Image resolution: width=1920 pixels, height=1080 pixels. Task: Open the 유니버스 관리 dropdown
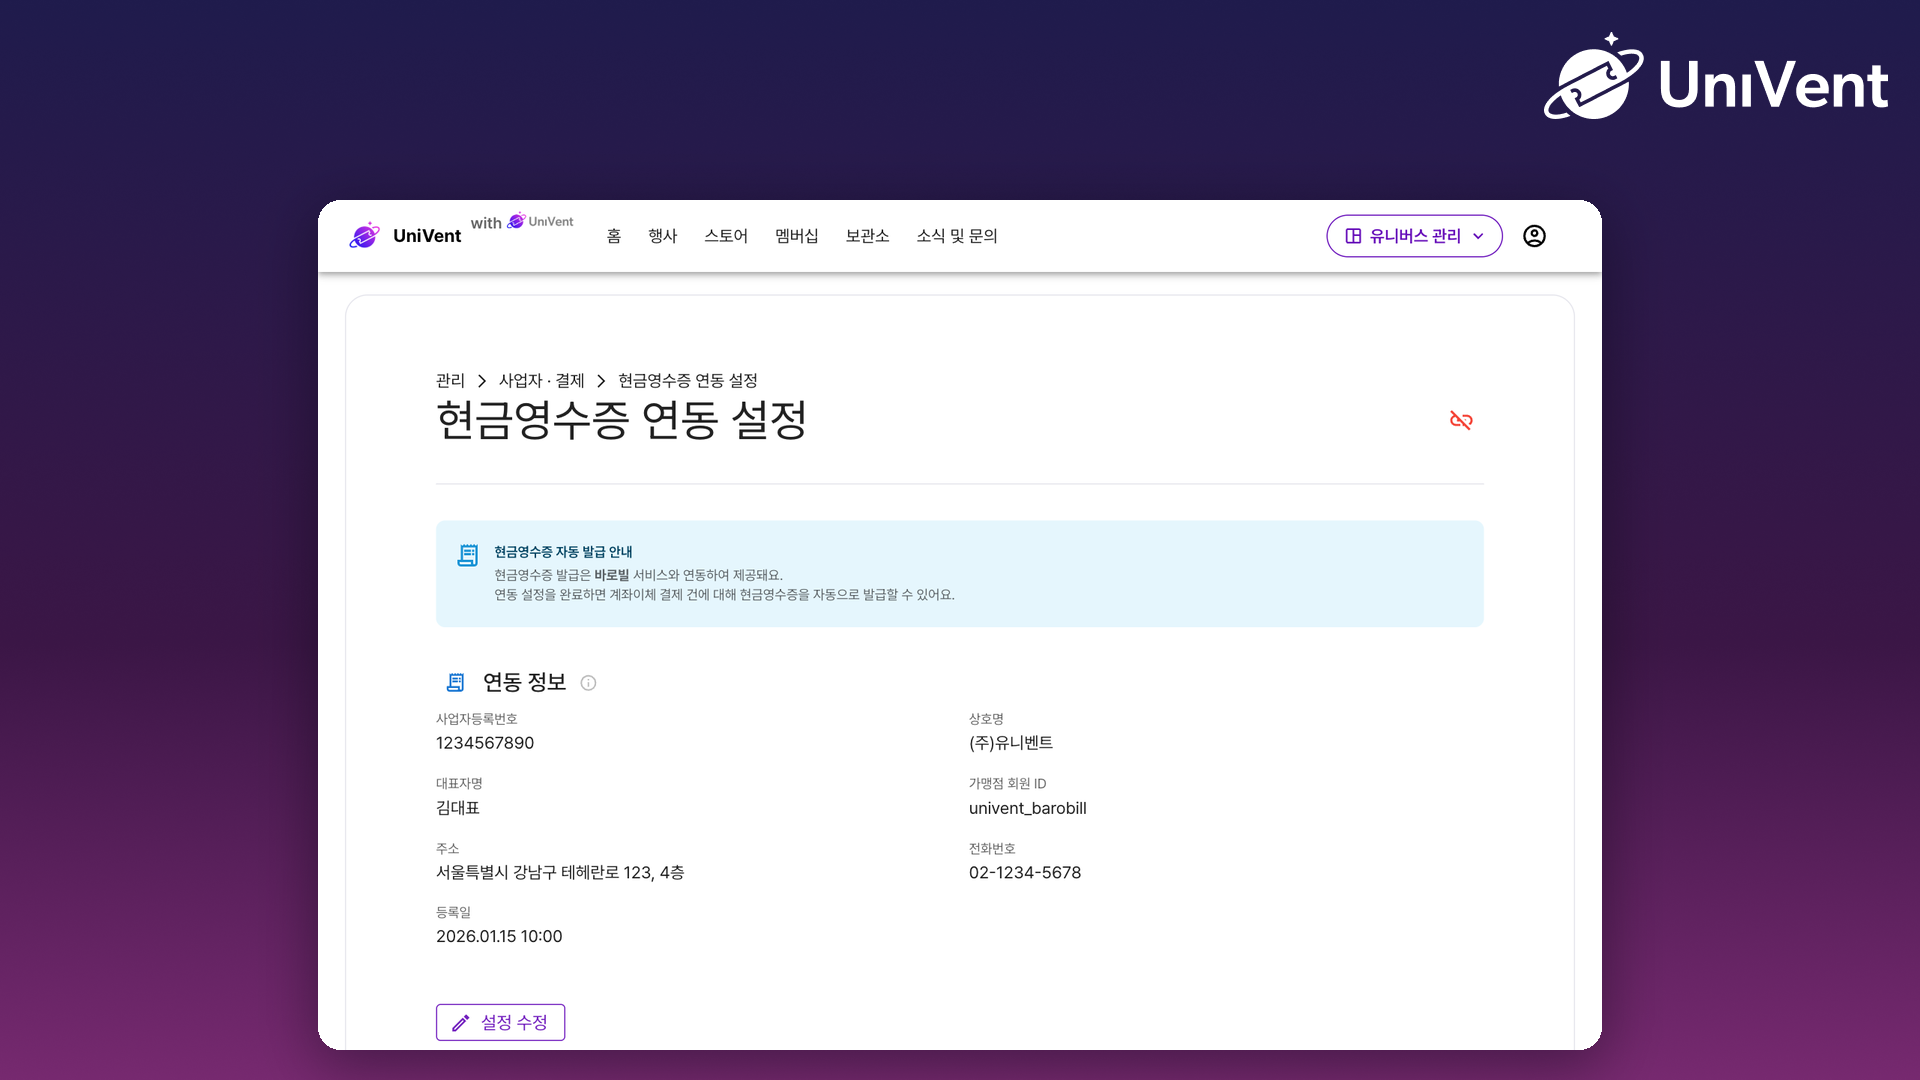pyautogui.click(x=1414, y=236)
